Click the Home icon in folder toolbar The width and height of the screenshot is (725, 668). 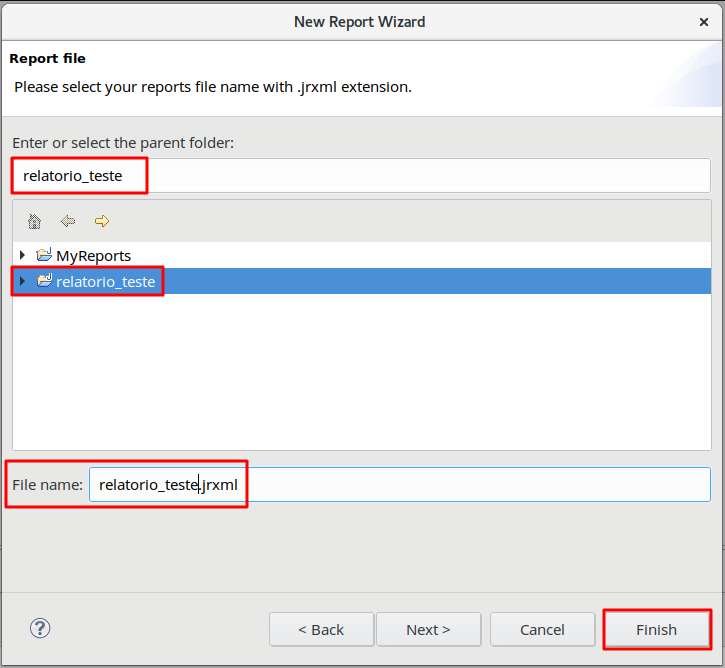pos(34,221)
